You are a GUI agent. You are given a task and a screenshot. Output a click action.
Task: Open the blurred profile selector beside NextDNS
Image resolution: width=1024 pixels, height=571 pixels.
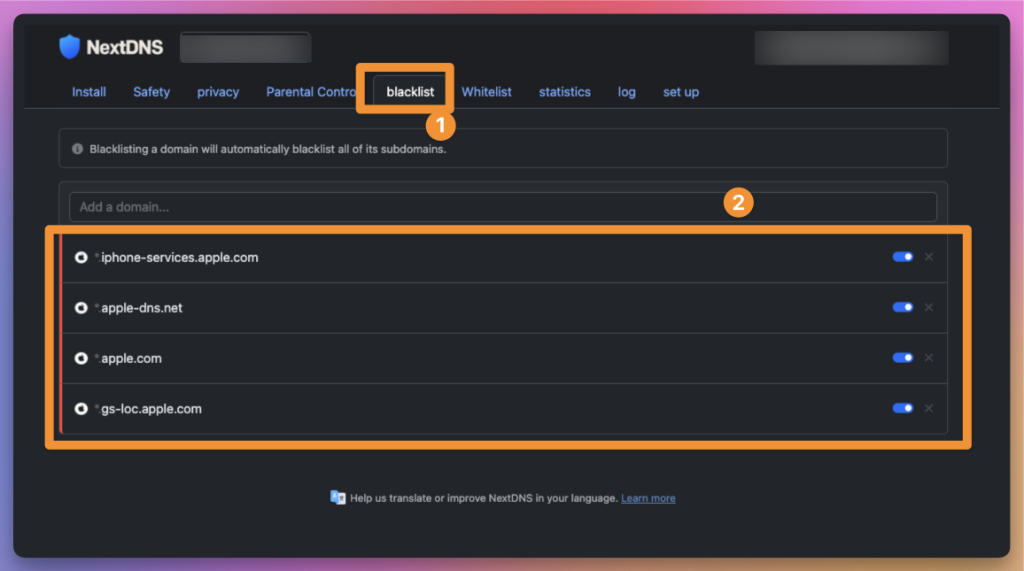(246, 48)
